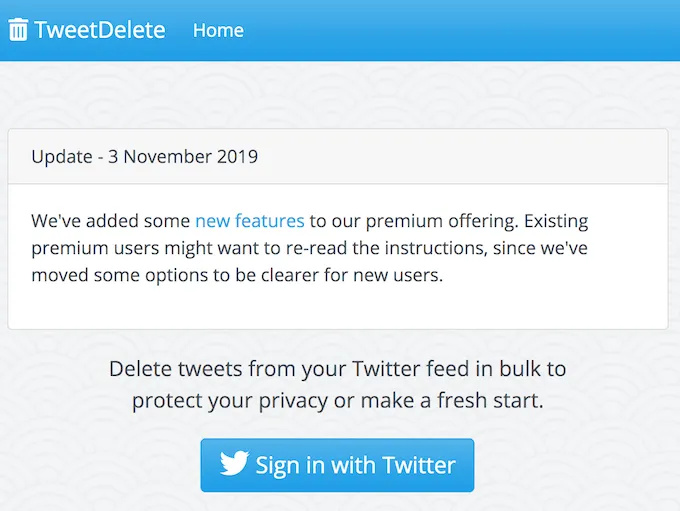Click 'Sign in' text on the blue button
Viewport: 680px width, 511px height.
(290, 465)
